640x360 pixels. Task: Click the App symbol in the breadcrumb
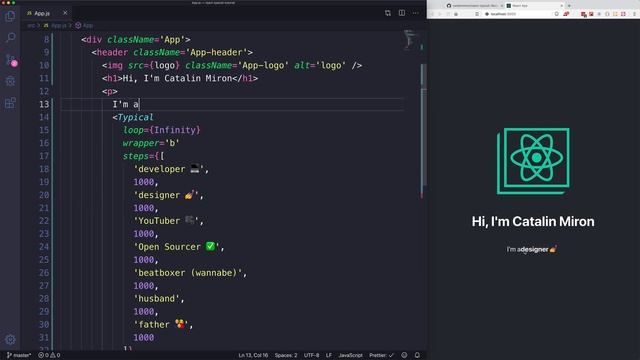(x=84, y=25)
